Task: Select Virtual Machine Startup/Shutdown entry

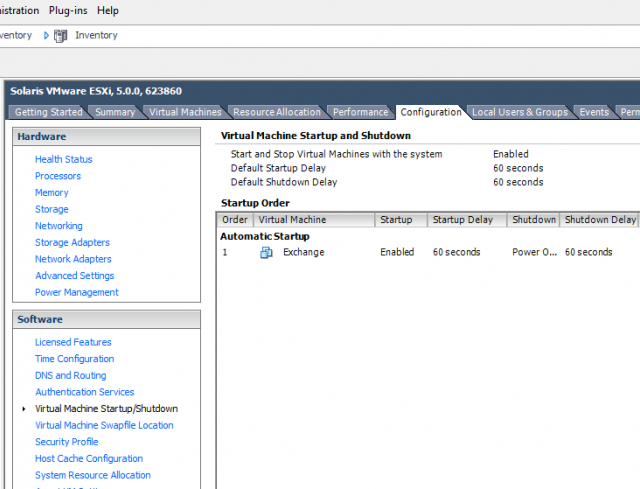Action: (107, 409)
